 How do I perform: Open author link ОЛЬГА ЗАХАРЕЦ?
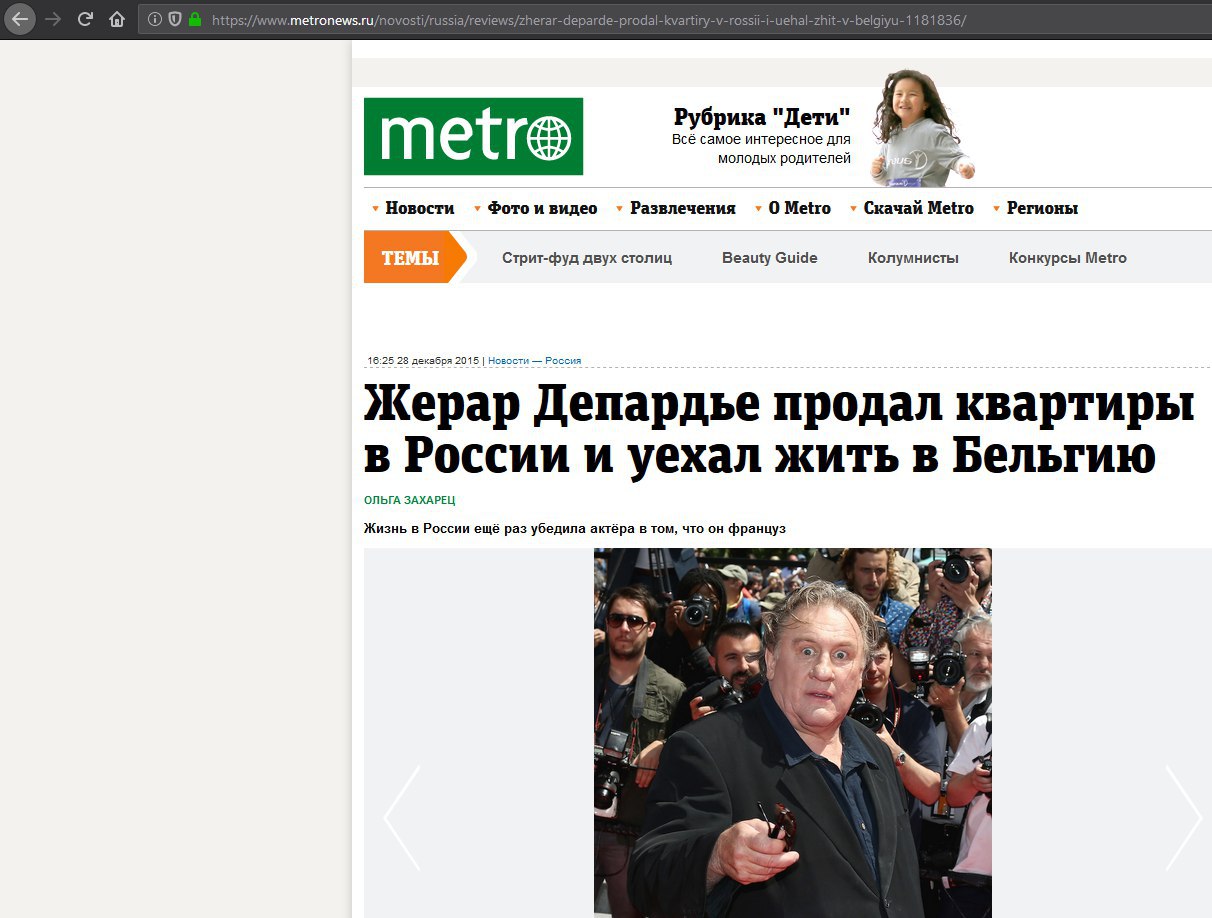[410, 500]
